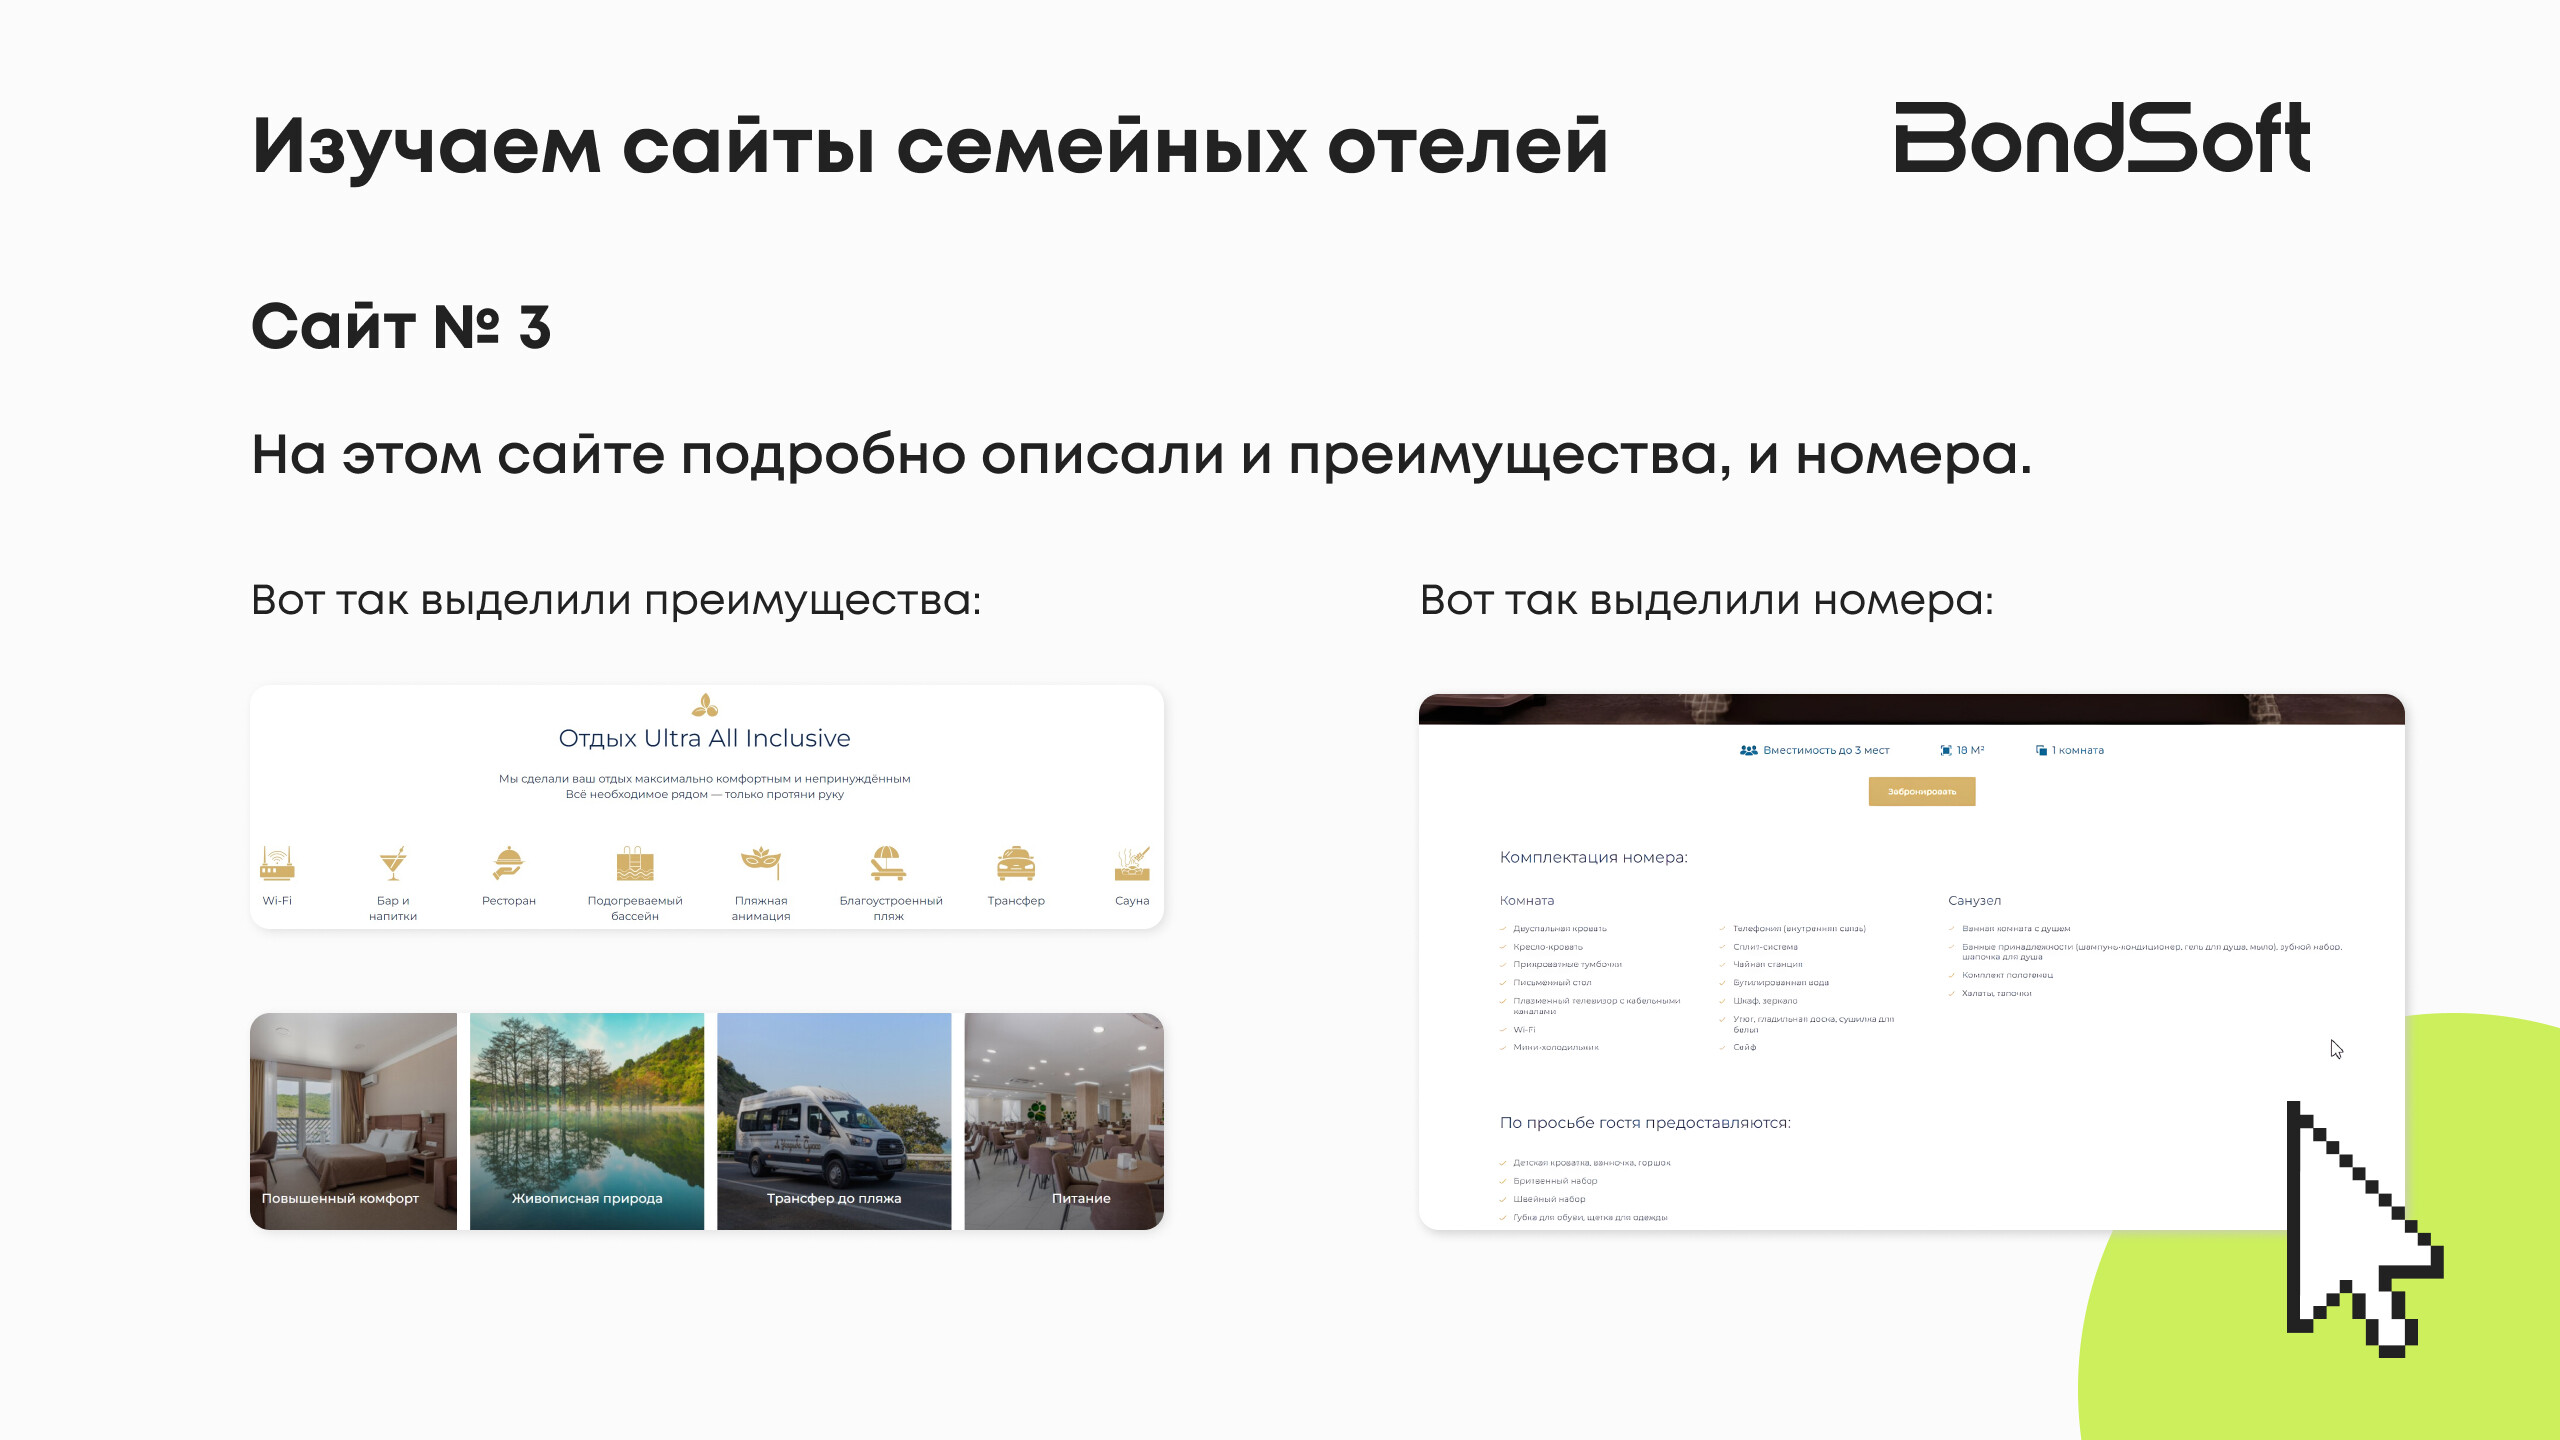Click the gold flower logo above Ultra All Inclusive
This screenshot has height=1440, width=2560.
coord(705,706)
